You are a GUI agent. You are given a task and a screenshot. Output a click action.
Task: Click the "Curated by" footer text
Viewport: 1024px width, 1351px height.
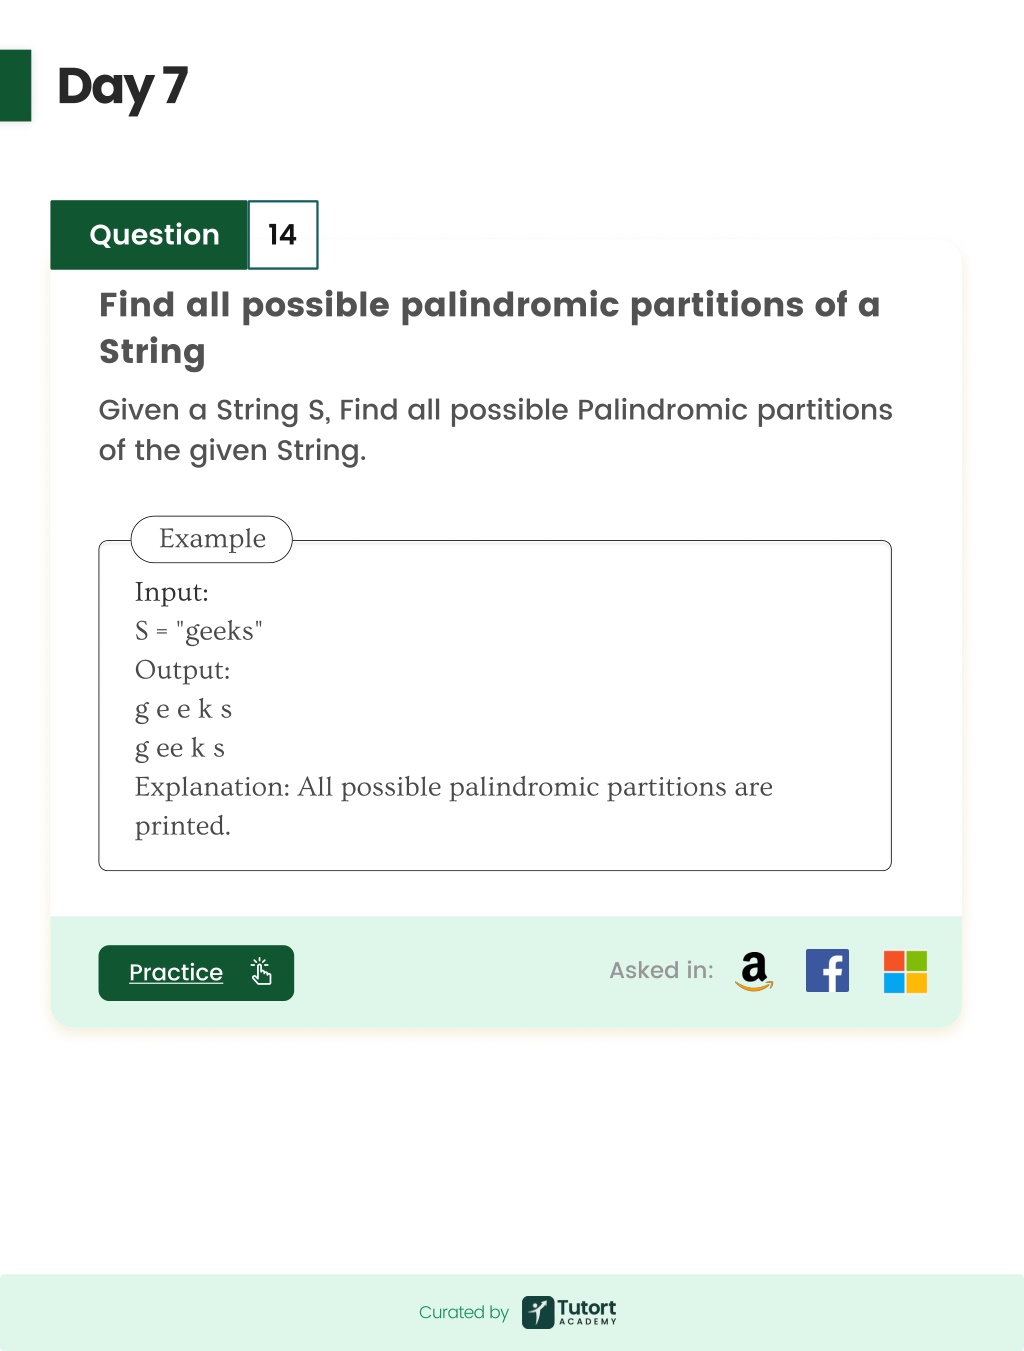[x=464, y=1312]
